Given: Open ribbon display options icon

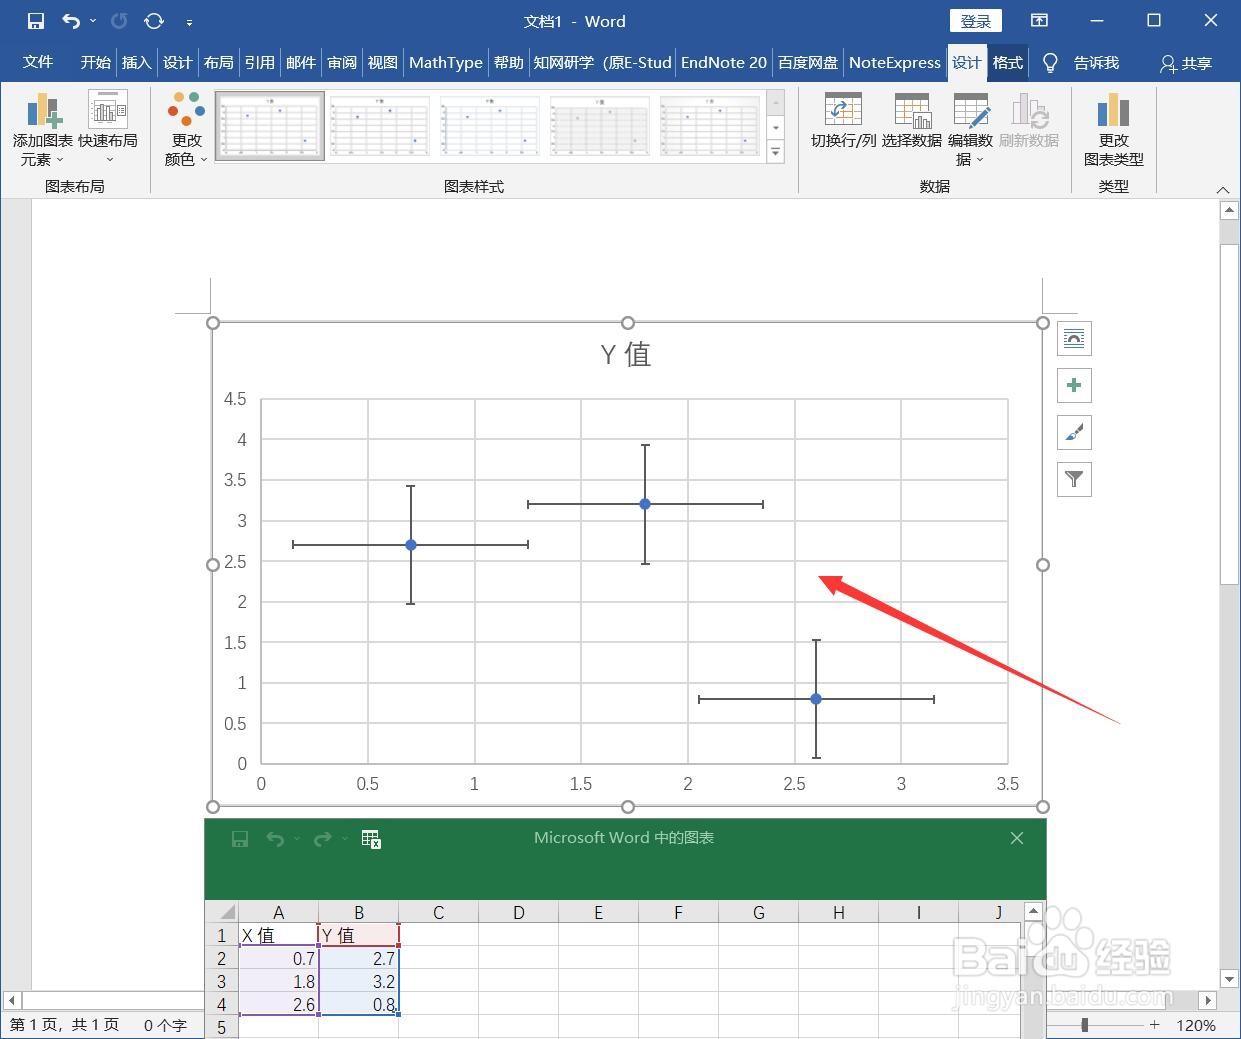Looking at the screenshot, I should click(x=1040, y=21).
